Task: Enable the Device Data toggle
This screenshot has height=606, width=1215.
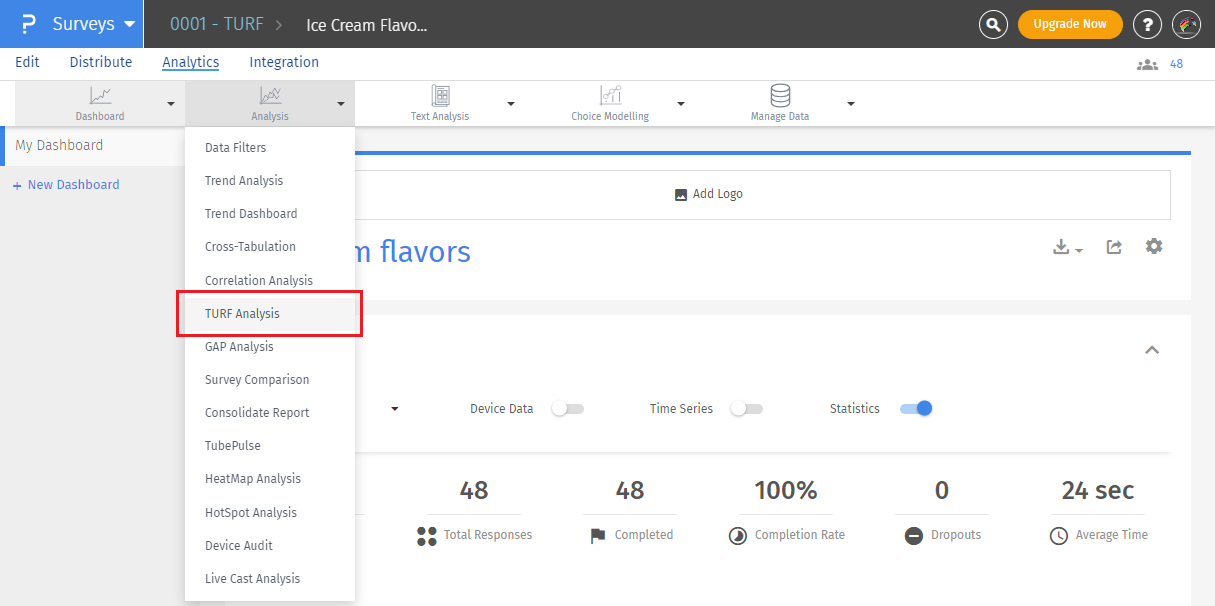Action: click(567, 409)
